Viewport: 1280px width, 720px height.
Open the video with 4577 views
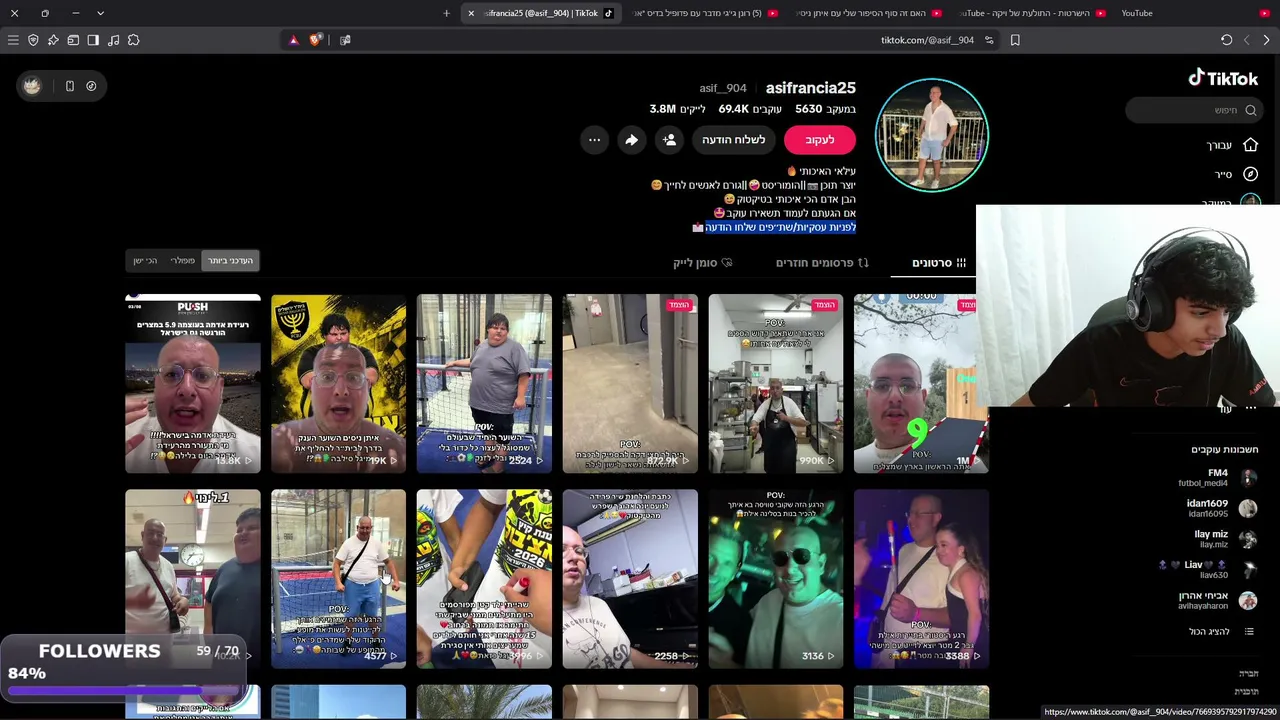coord(338,578)
